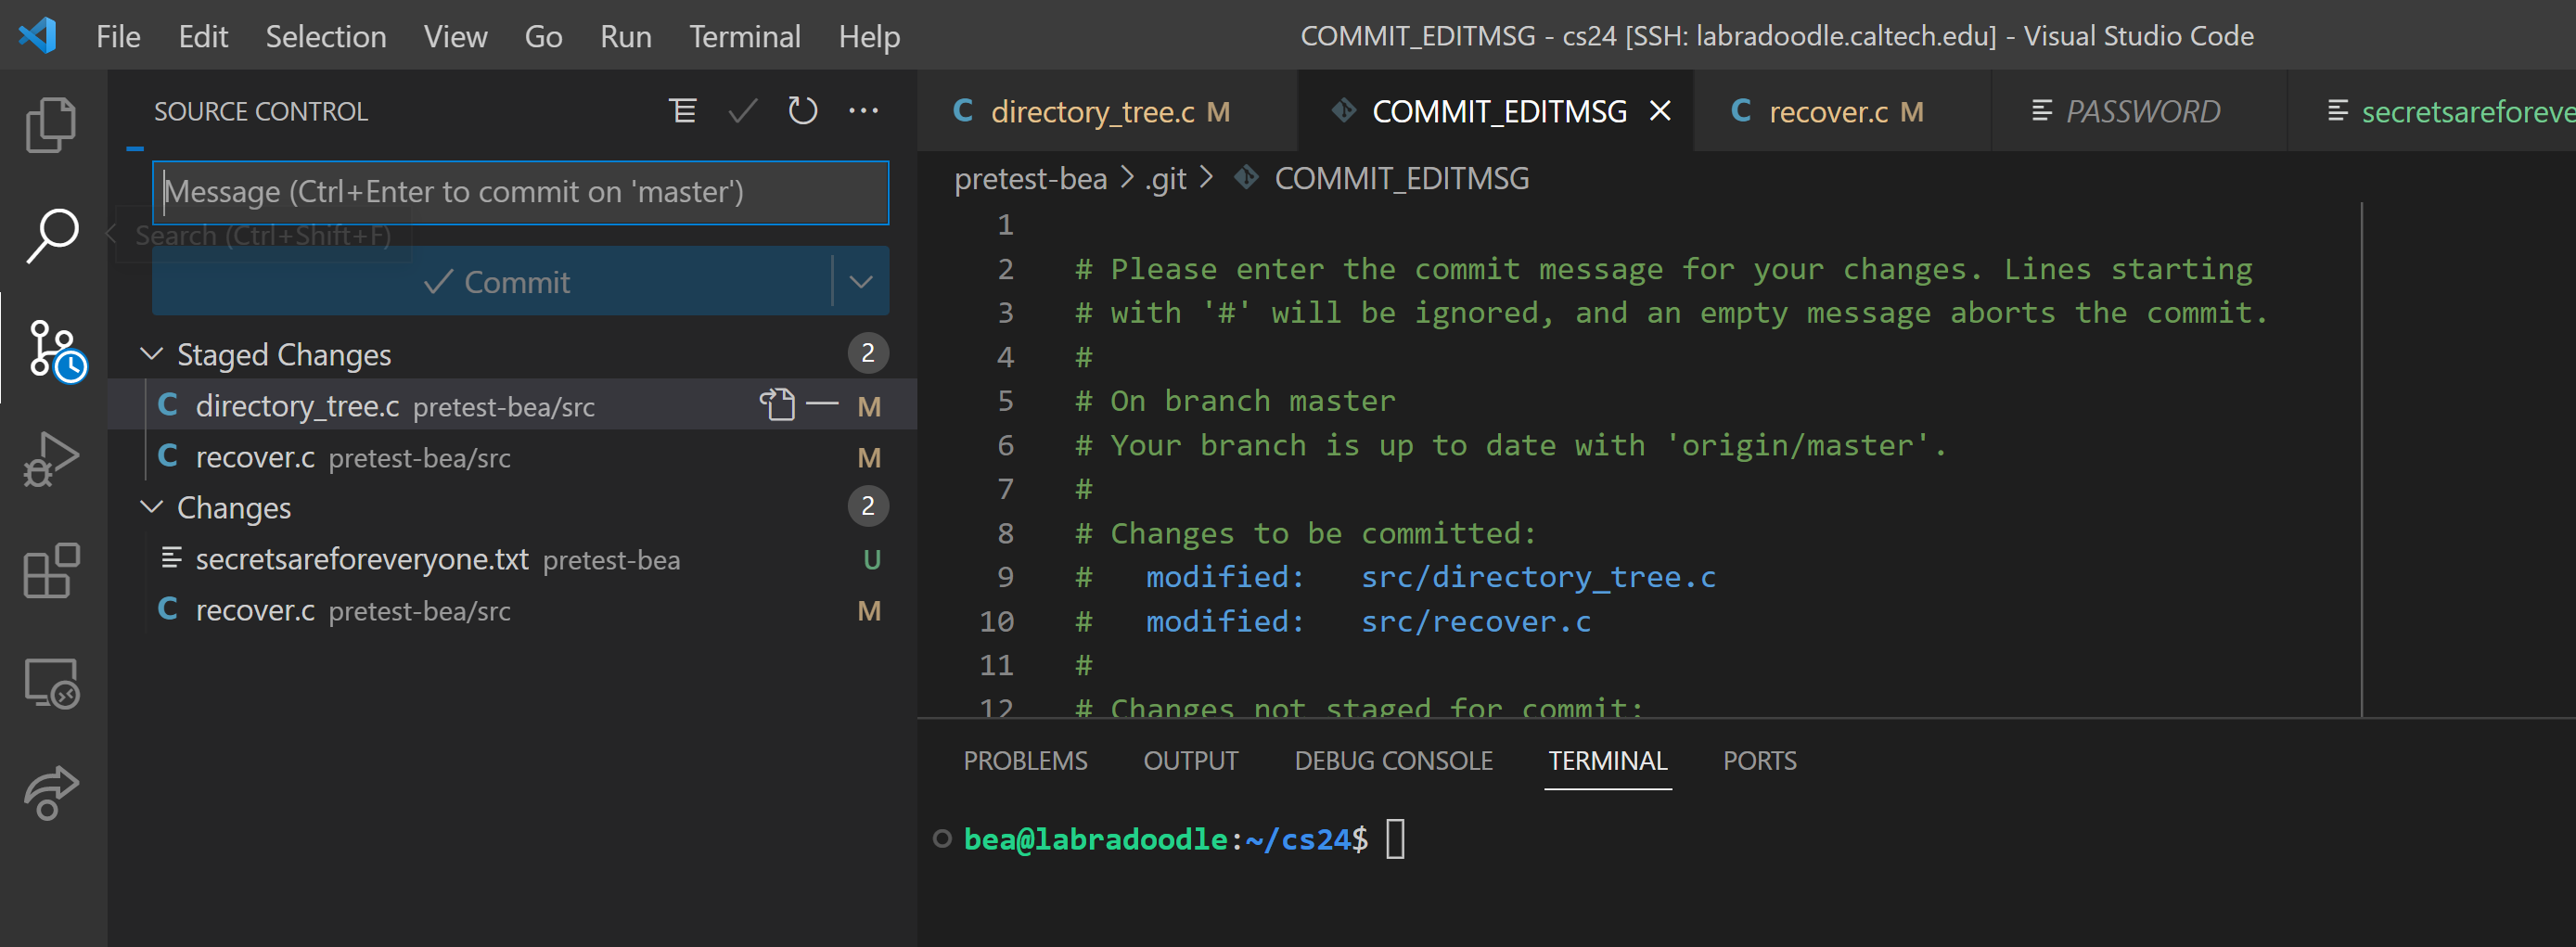2576x947 pixels.
Task: Open the Extensions view
Action: point(50,571)
